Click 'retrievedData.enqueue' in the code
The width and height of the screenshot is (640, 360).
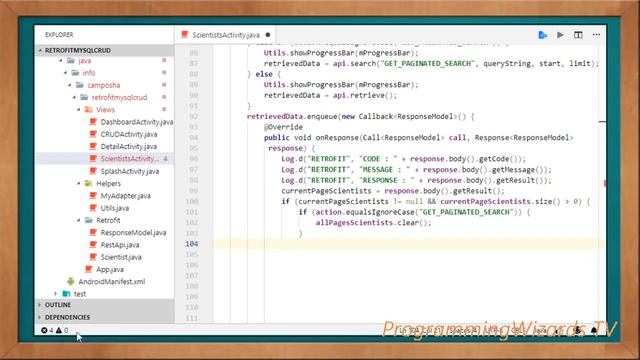pos(292,116)
